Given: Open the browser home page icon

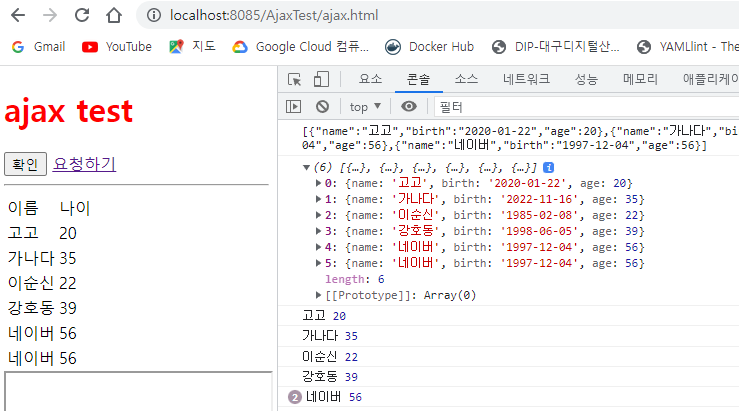Looking at the screenshot, I should [x=114, y=16].
